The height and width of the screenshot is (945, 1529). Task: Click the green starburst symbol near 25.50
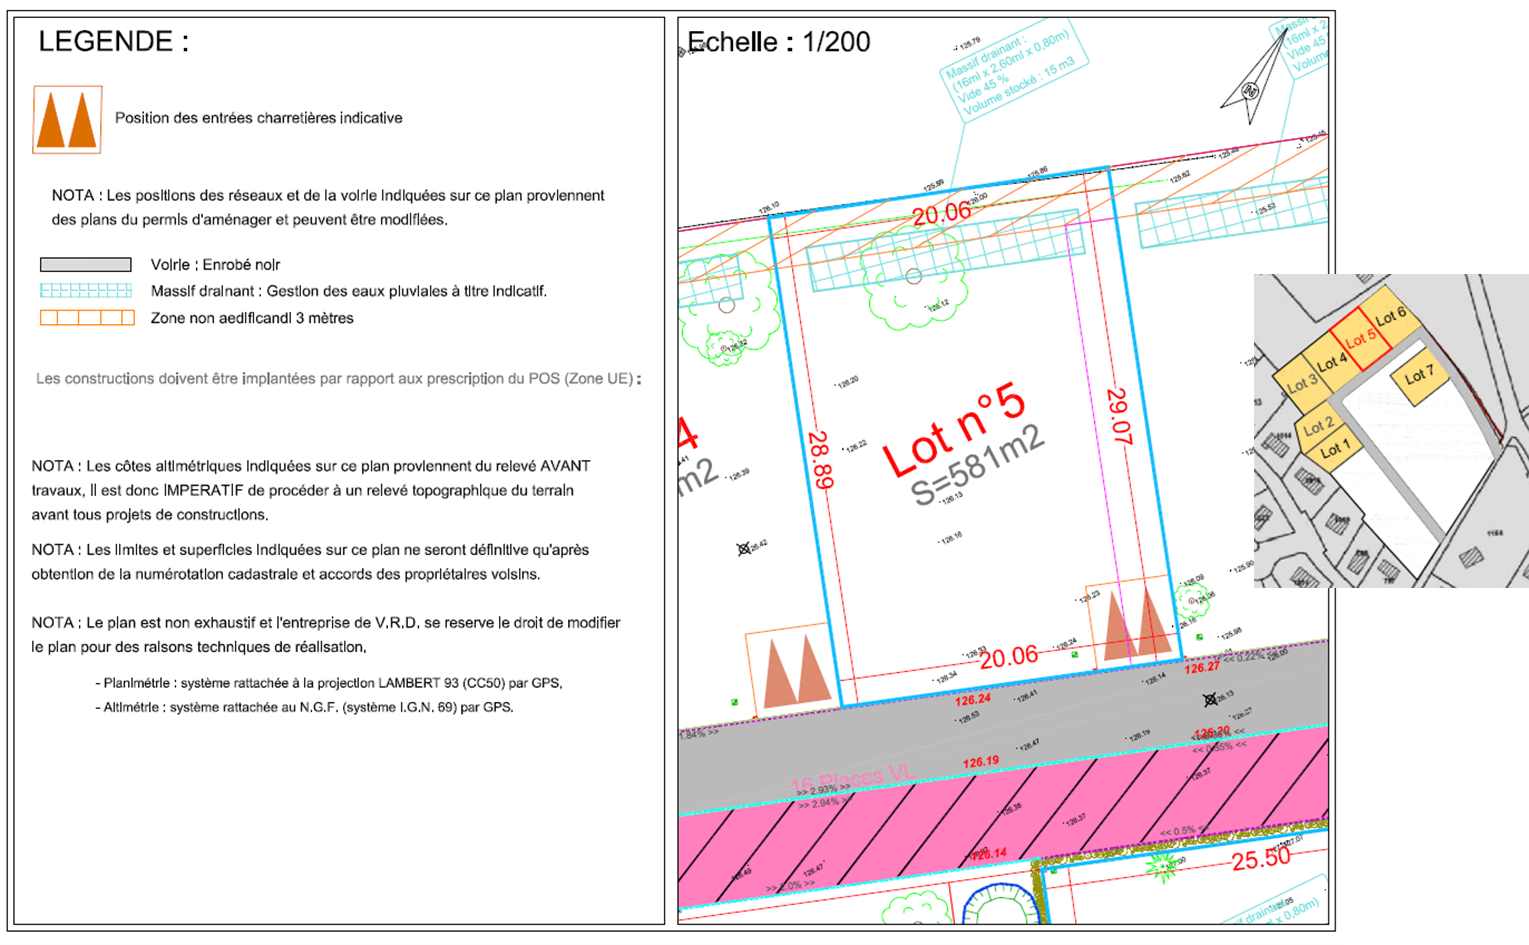pos(1161,865)
